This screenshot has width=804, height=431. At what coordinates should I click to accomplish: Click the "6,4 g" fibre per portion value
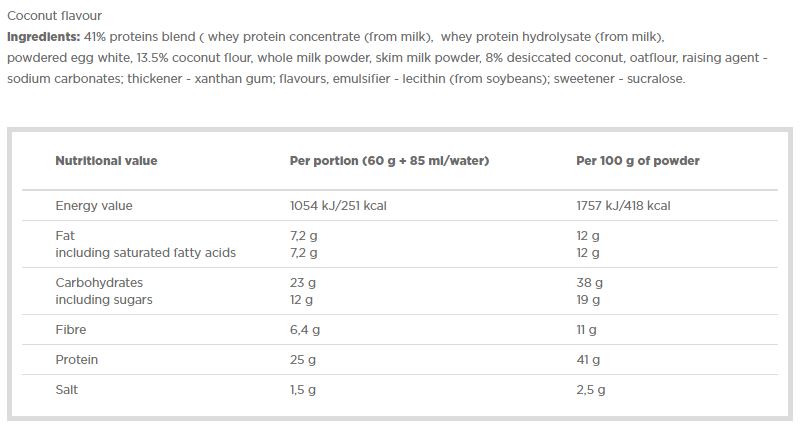pos(303,329)
